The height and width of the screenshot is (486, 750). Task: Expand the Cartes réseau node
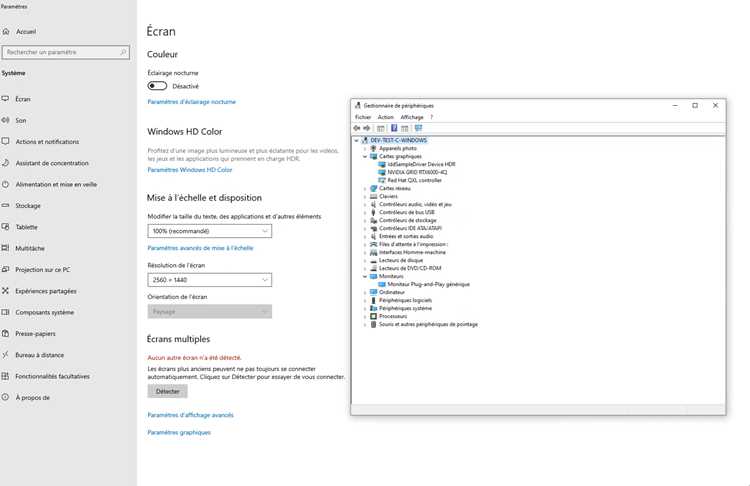(365, 188)
